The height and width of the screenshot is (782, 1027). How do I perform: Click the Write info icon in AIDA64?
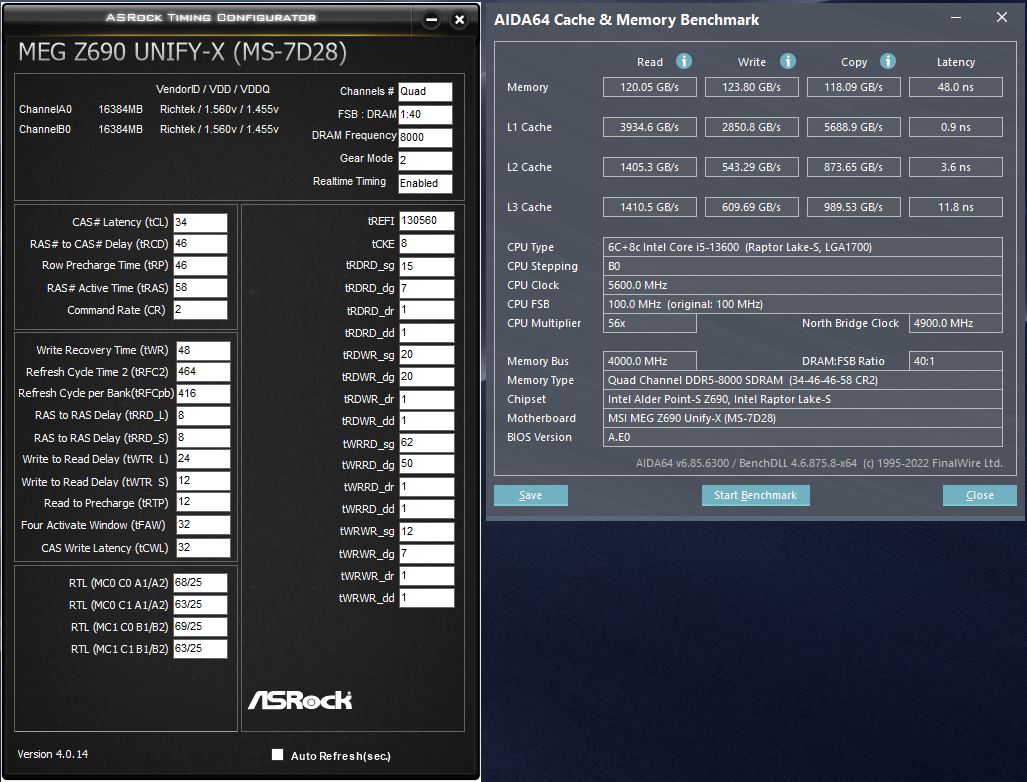(788, 61)
